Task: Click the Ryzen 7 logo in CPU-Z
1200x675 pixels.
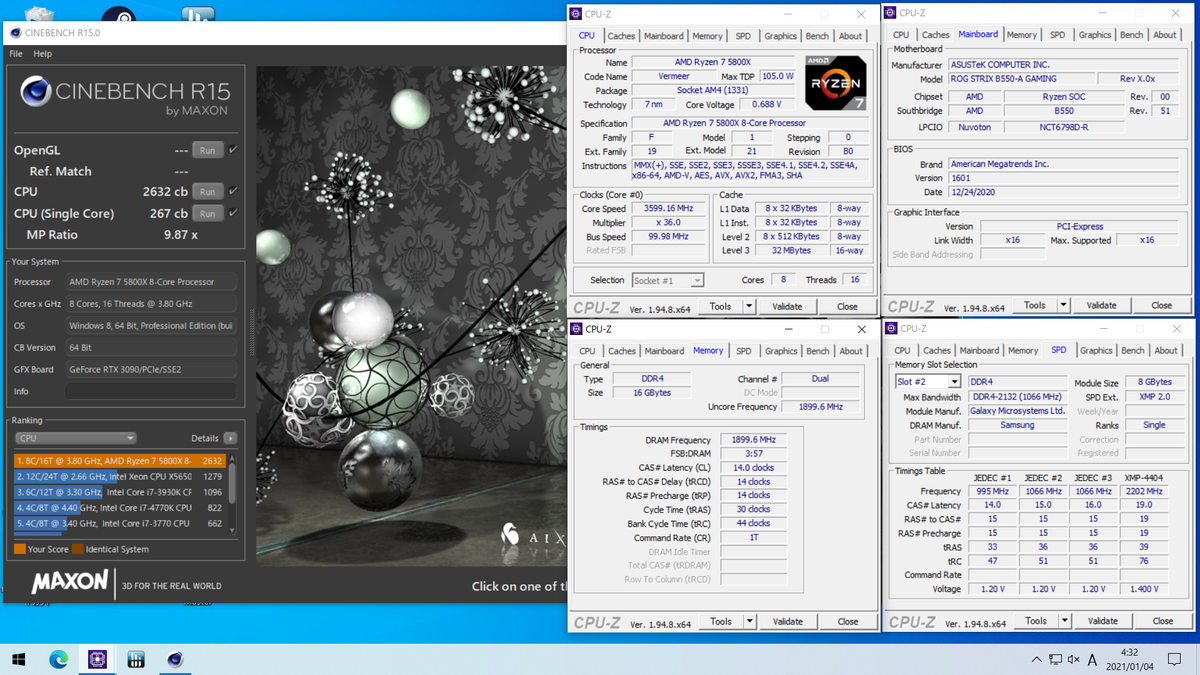Action: pos(835,84)
